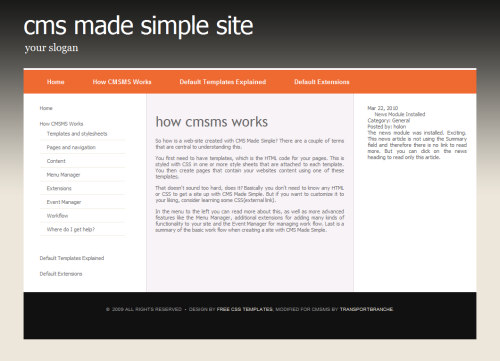Viewport: 500px width, 361px height.
Task: Open the Content sidebar item
Action: click(56, 161)
